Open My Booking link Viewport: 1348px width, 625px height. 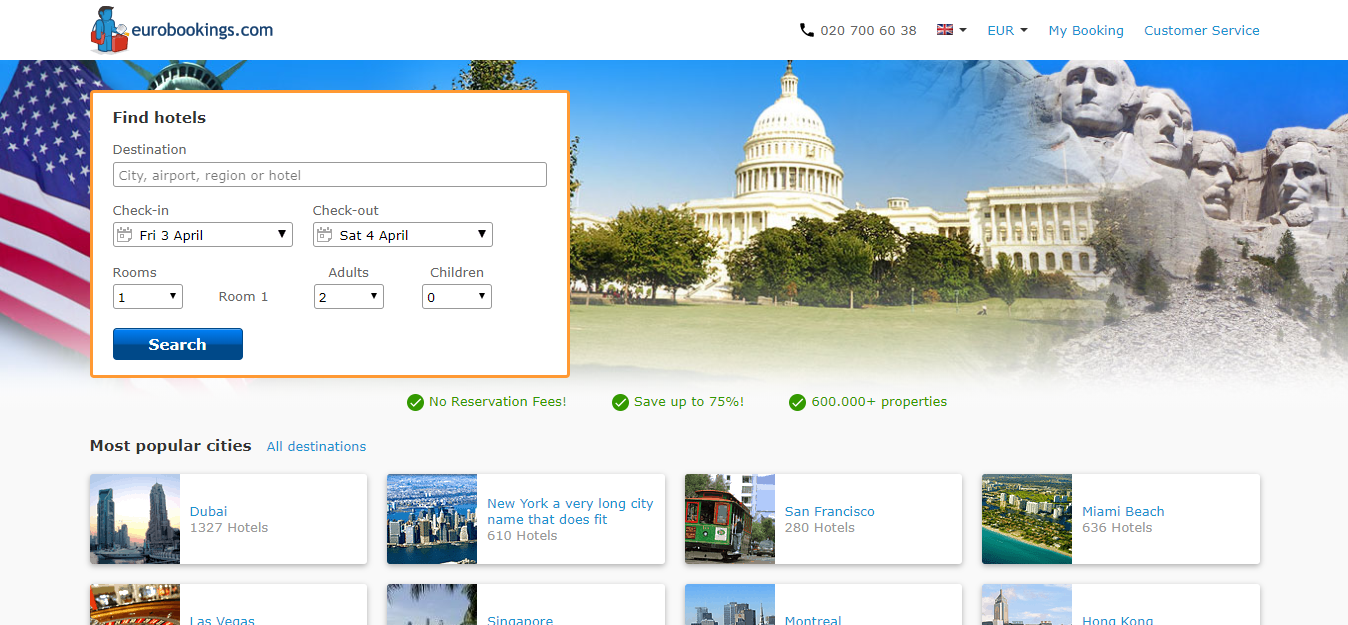(1086, 30)
